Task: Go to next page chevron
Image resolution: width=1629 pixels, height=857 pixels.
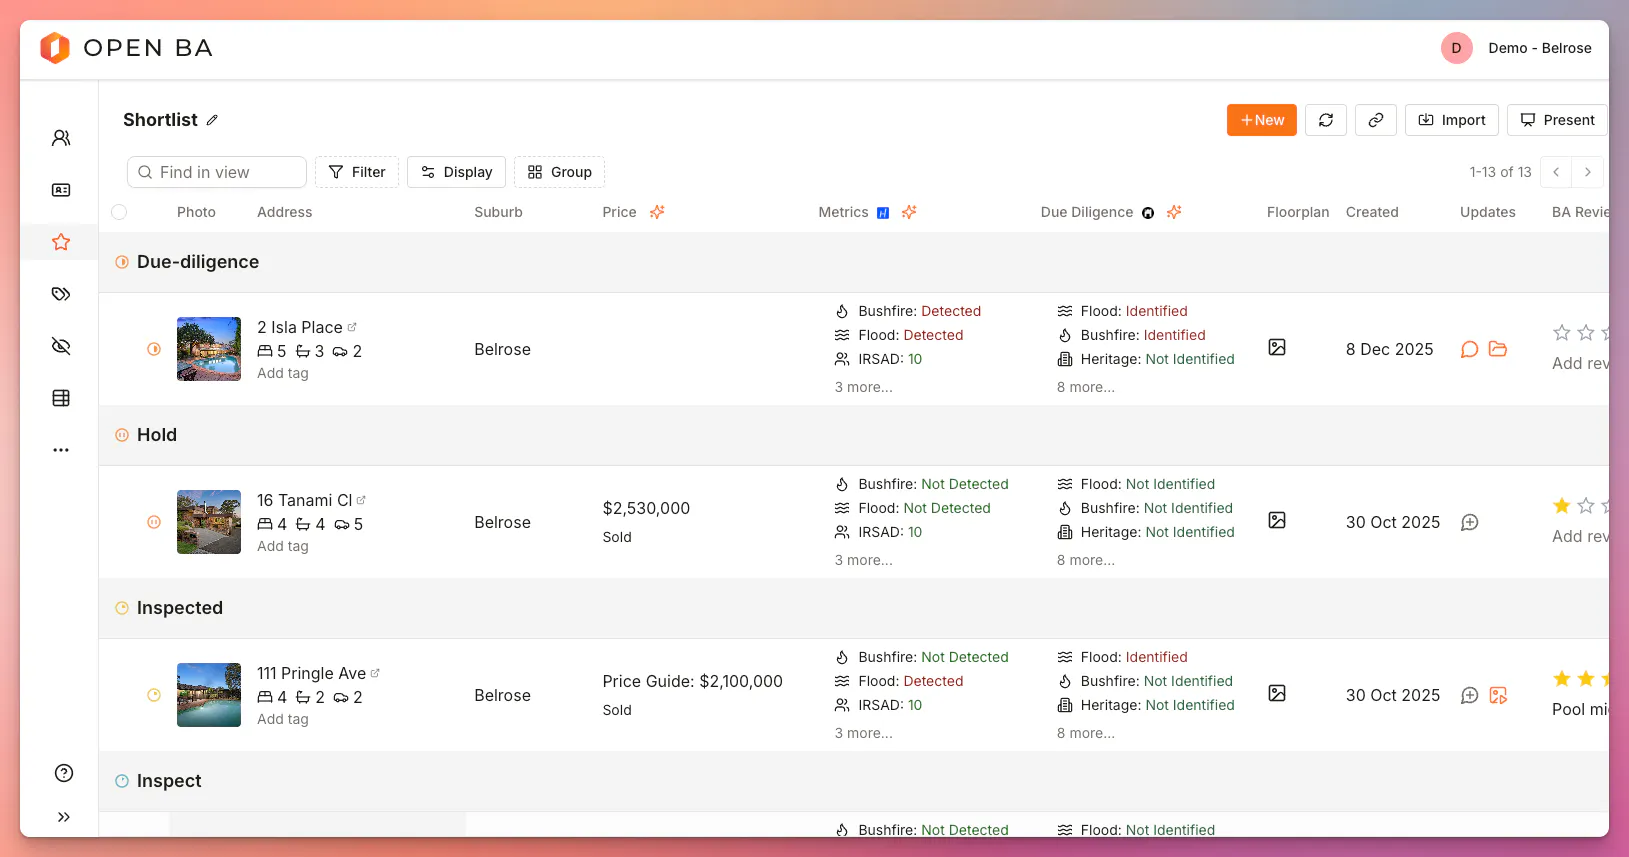Action: click(1588, 172)
